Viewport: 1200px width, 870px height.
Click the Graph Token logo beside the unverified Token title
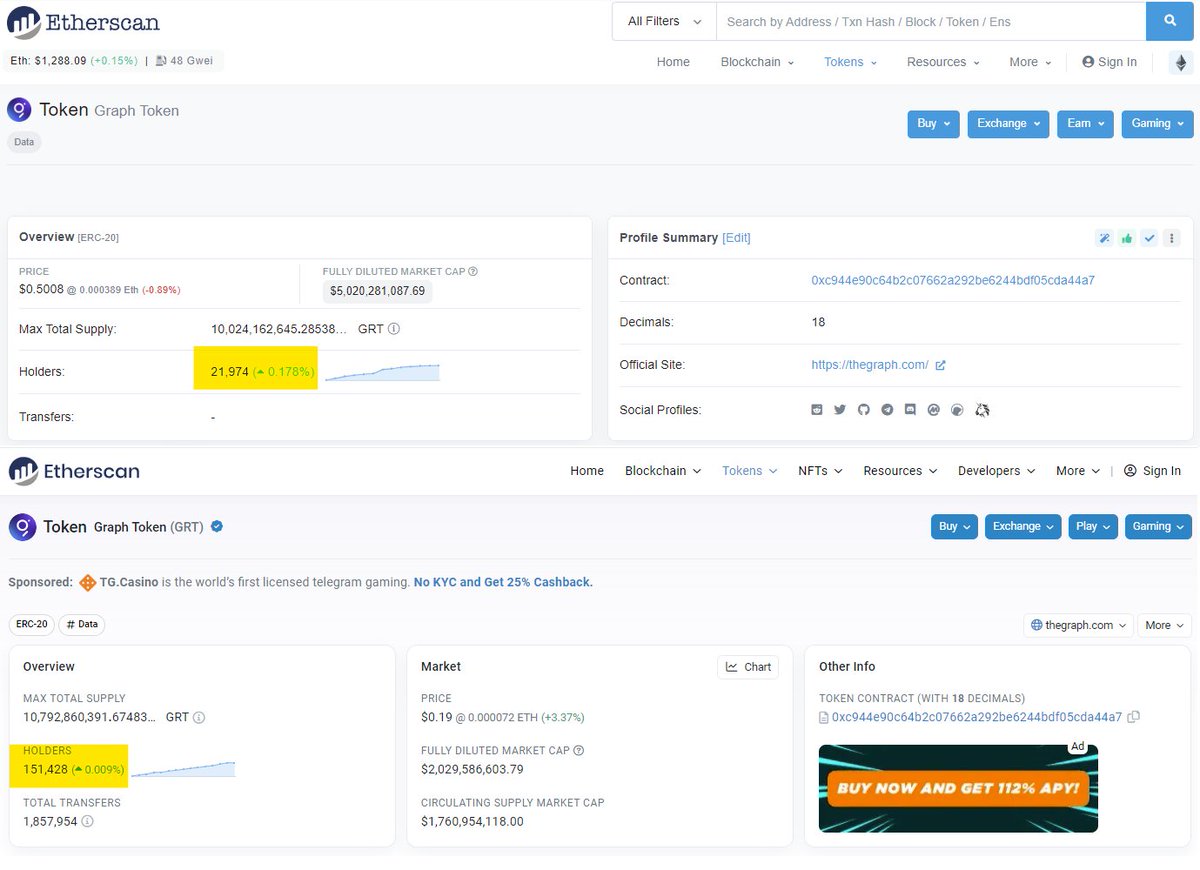[x=19, y=110]
